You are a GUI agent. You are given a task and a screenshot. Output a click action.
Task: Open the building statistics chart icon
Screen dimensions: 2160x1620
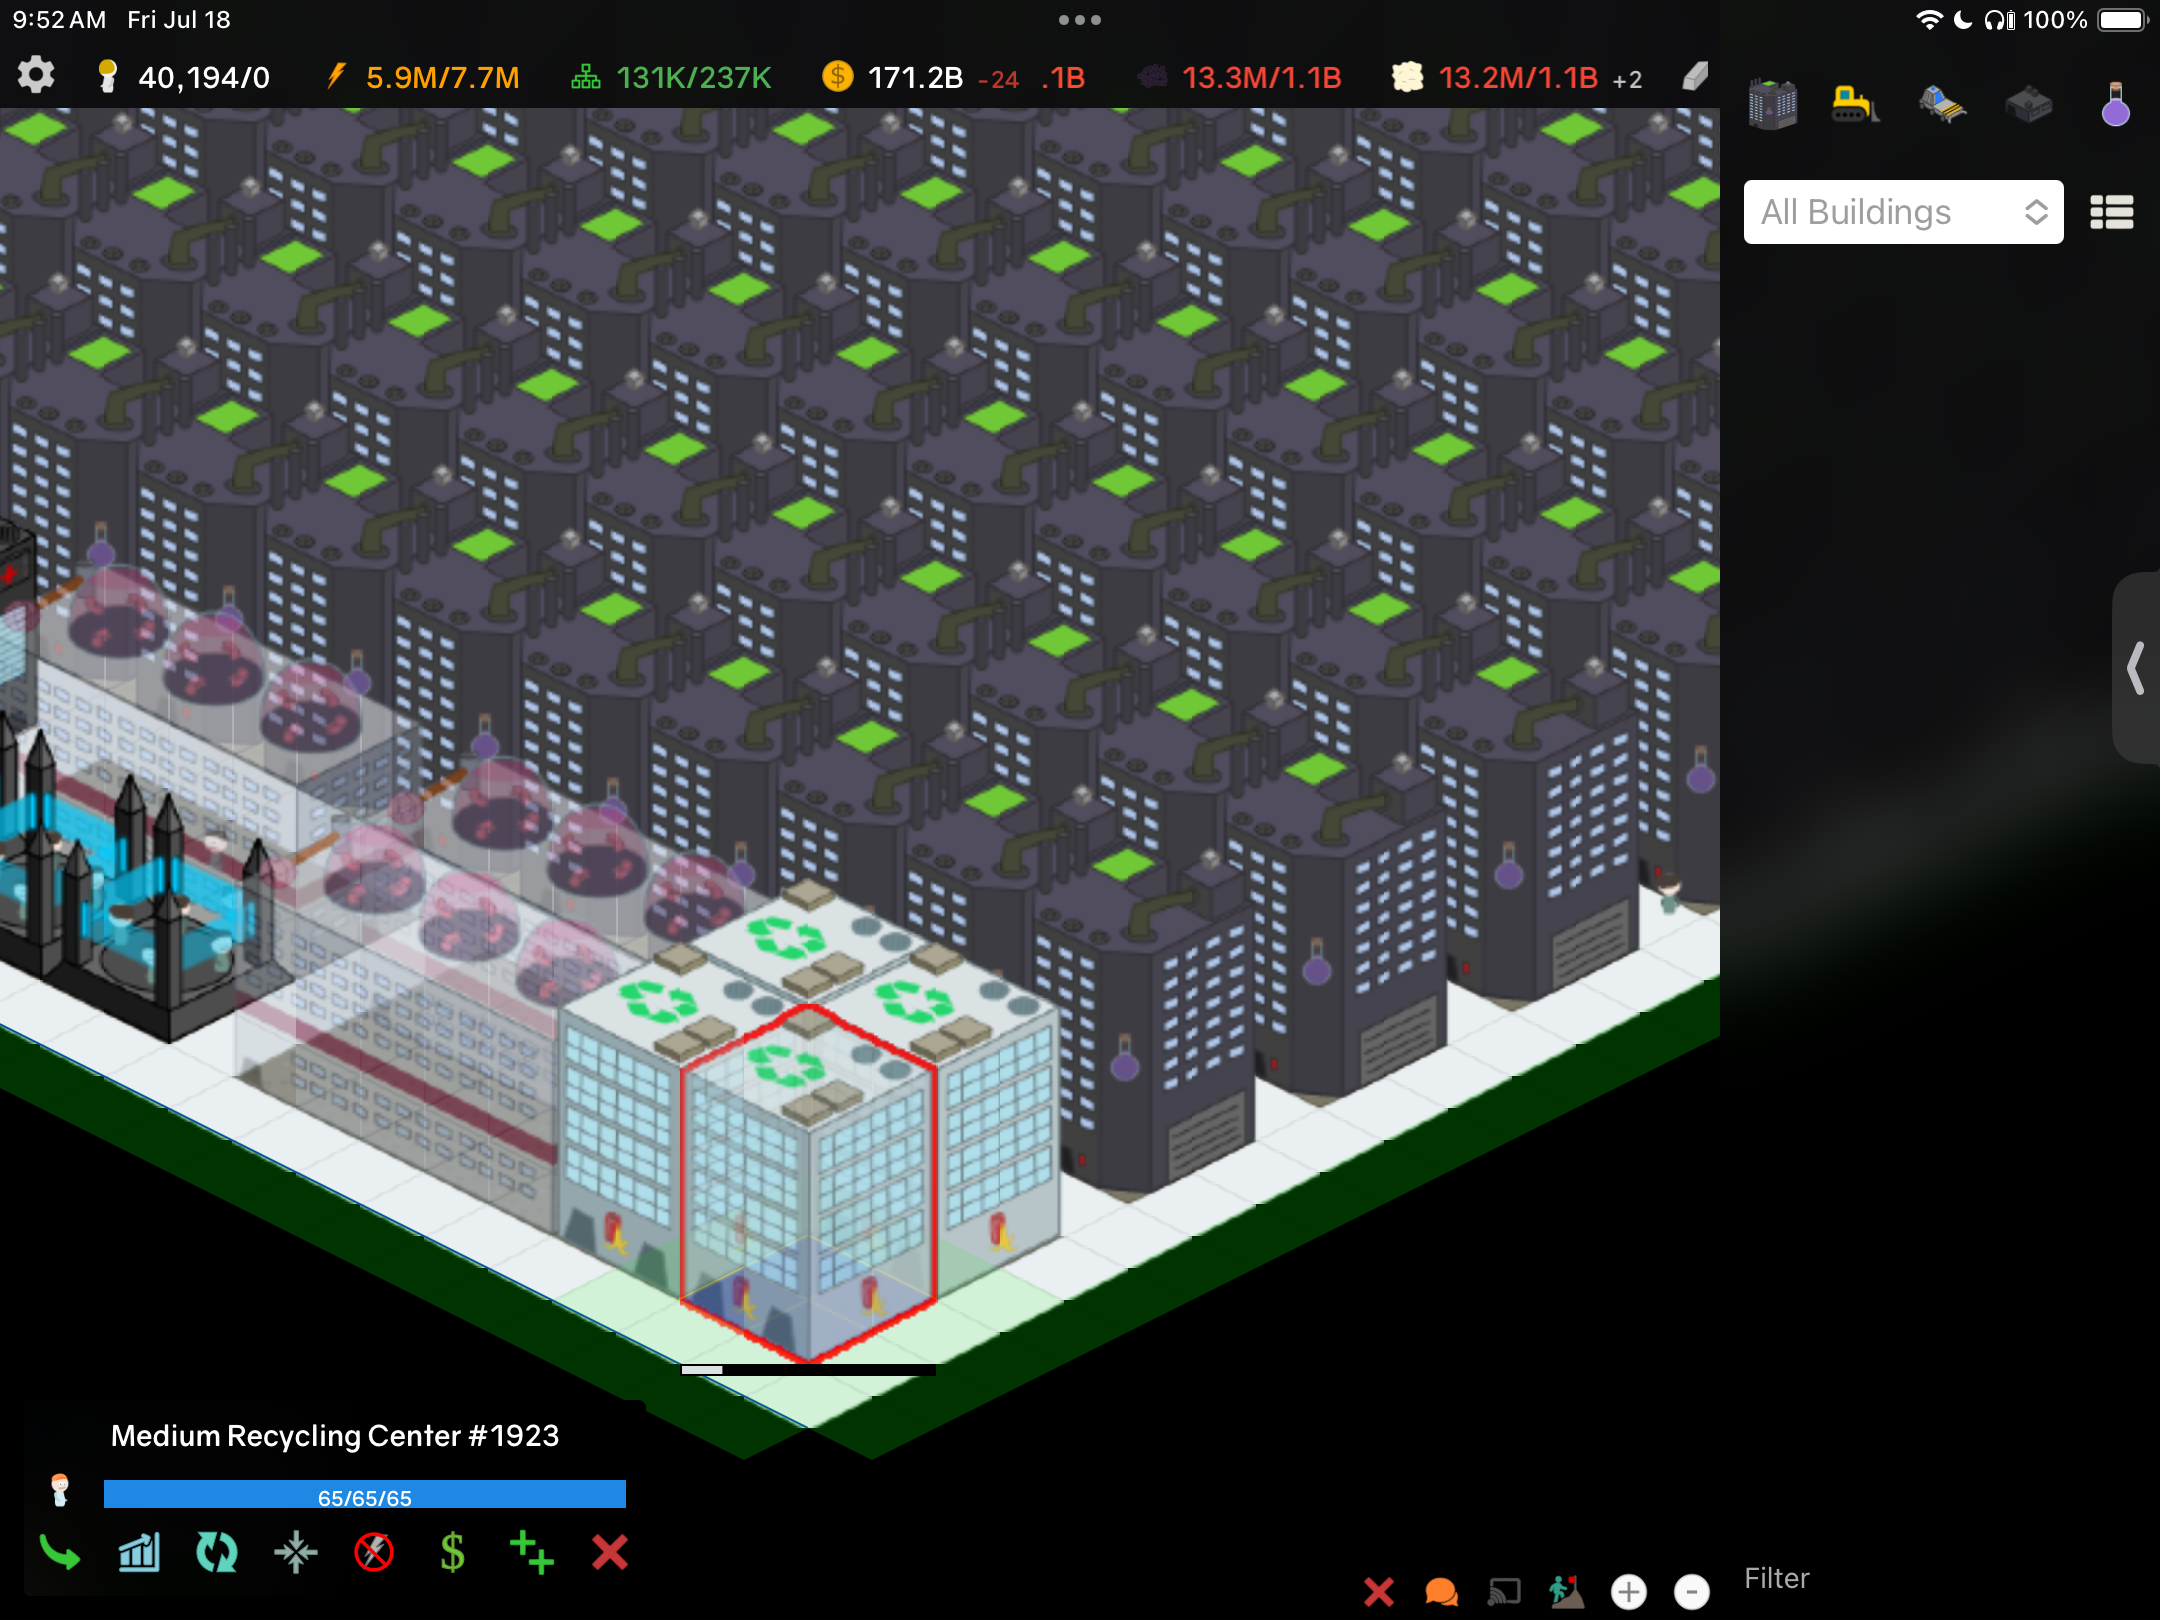[139, 1553]
